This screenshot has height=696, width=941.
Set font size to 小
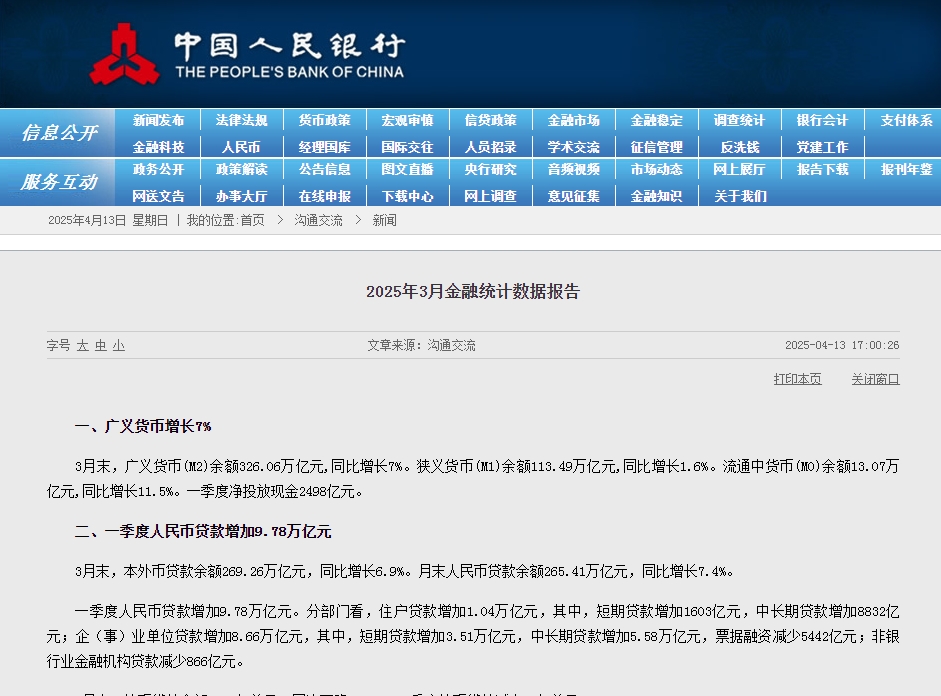[117, 345]
